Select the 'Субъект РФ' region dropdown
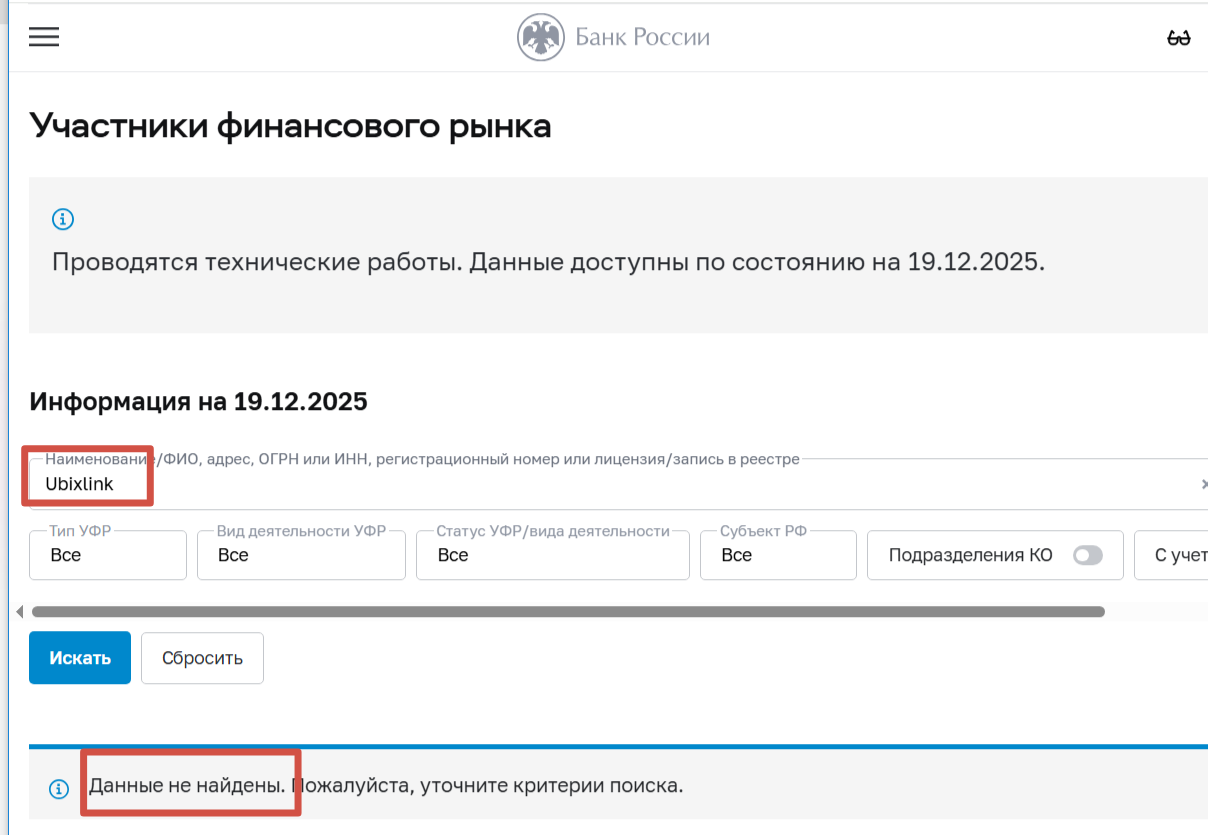This screenshot has width=1208, height=835. point(778,555)
